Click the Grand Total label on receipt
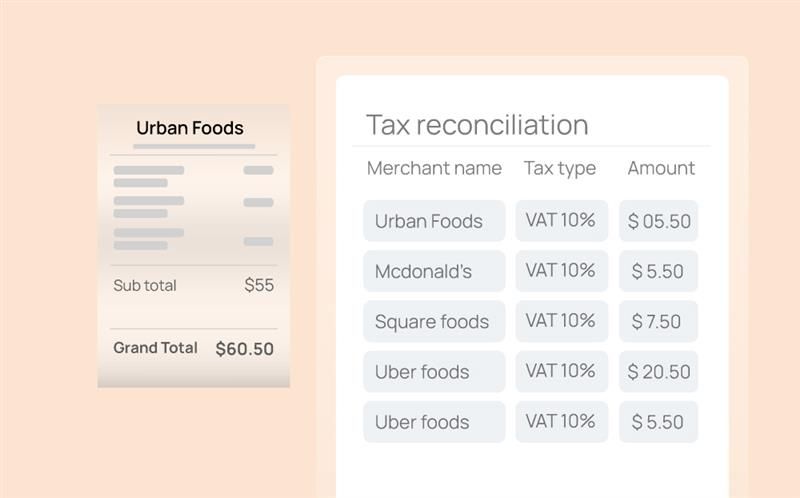Viewport: 800px width, 498px height. point(155,347)
